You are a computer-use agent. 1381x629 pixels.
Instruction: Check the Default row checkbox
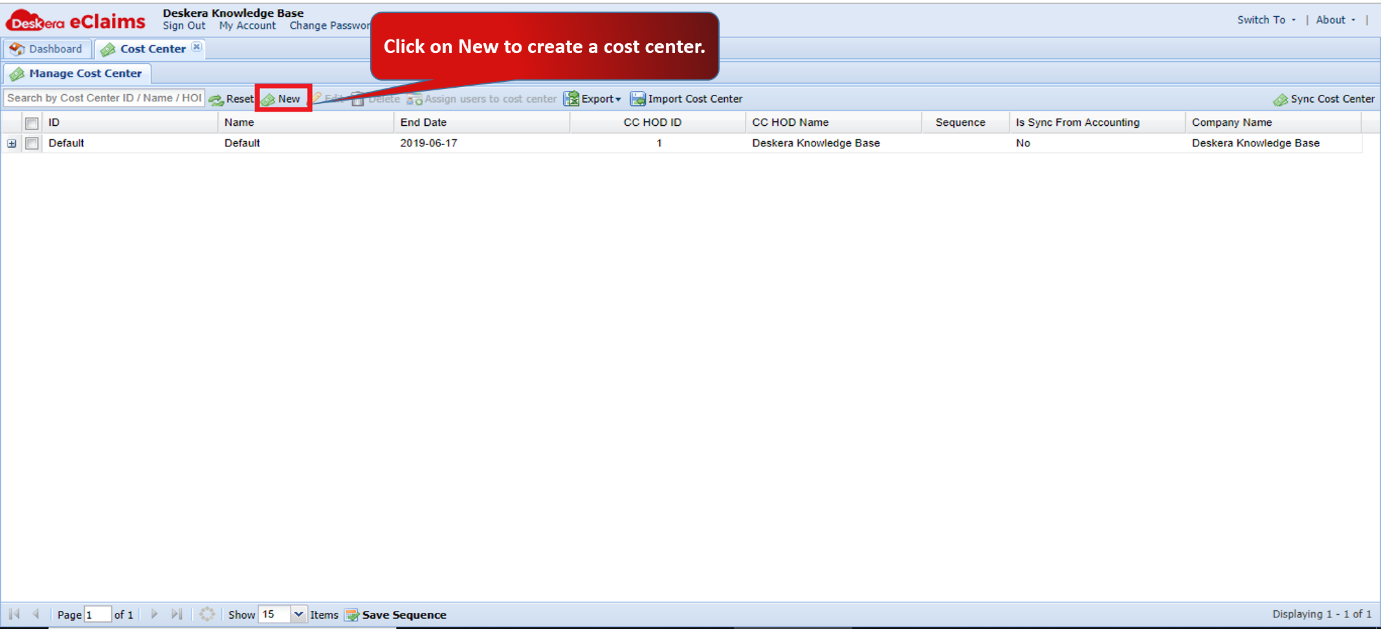pyautogui.click(x=32, y=143)
